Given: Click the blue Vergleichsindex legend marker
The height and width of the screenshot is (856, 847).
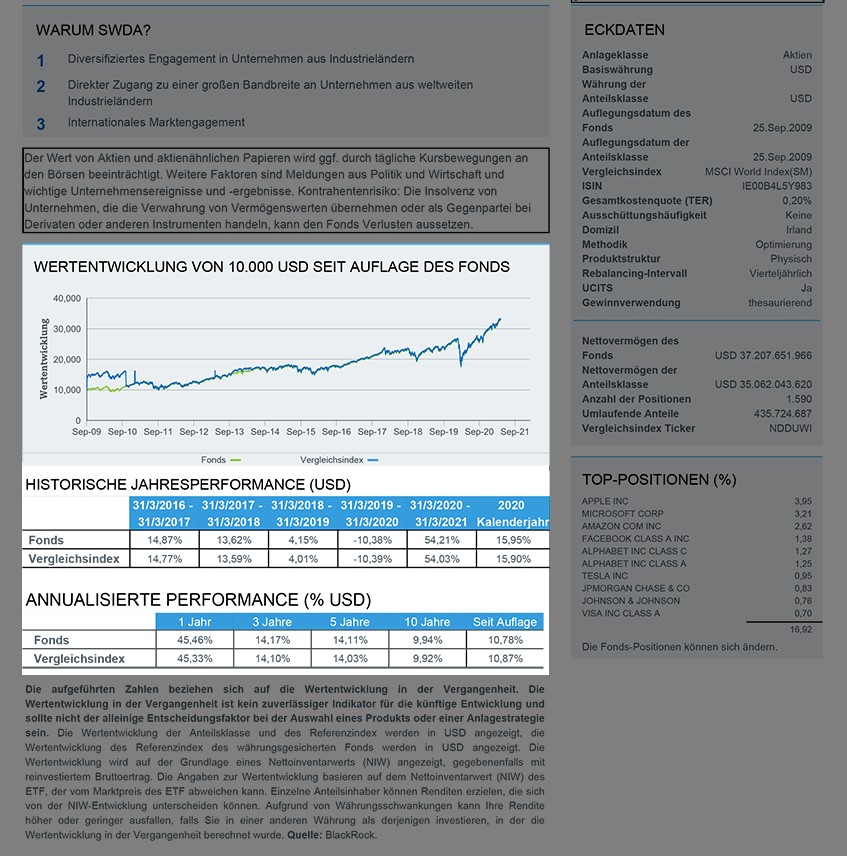Looking at the screenshot, I should pyautogui.click(x=373, y=460).
